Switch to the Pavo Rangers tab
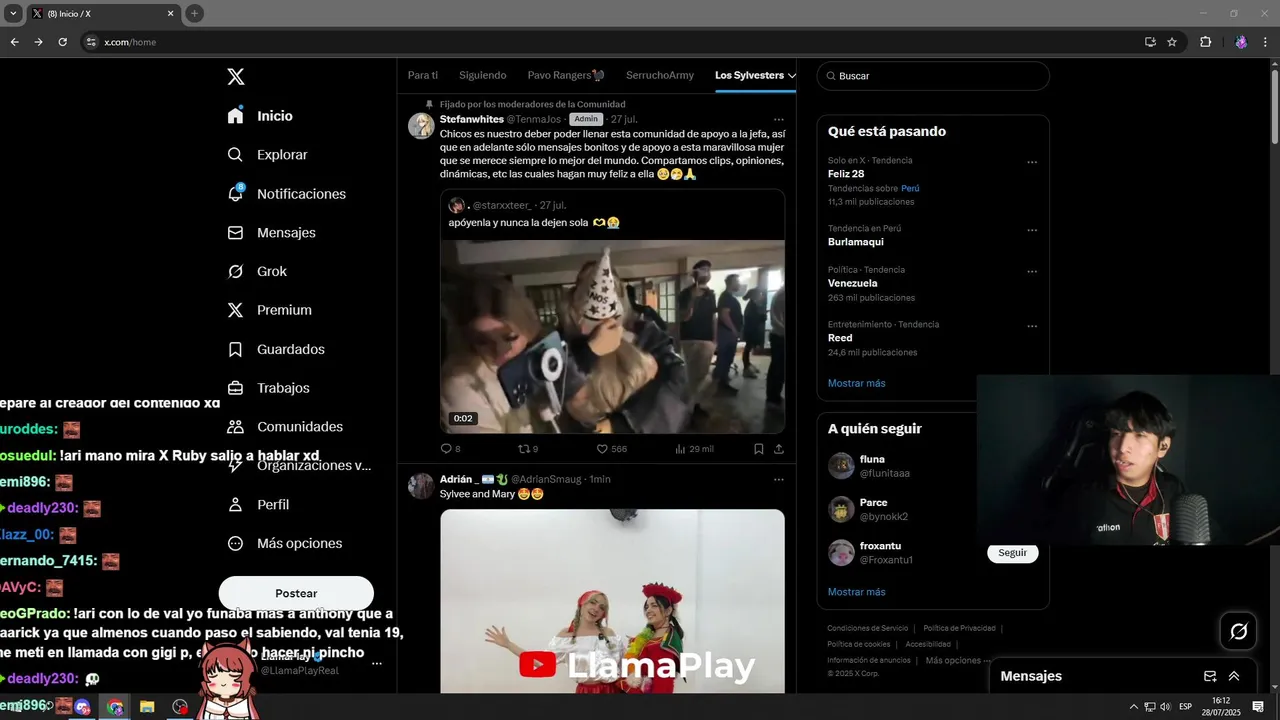 point(566,76)
